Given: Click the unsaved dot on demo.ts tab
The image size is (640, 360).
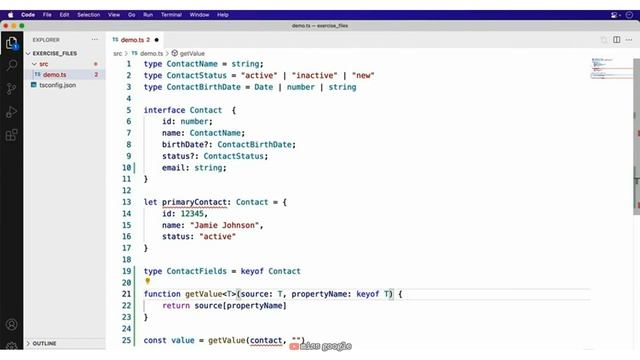Looking at the screenshot, I should [x=156, y=40].
